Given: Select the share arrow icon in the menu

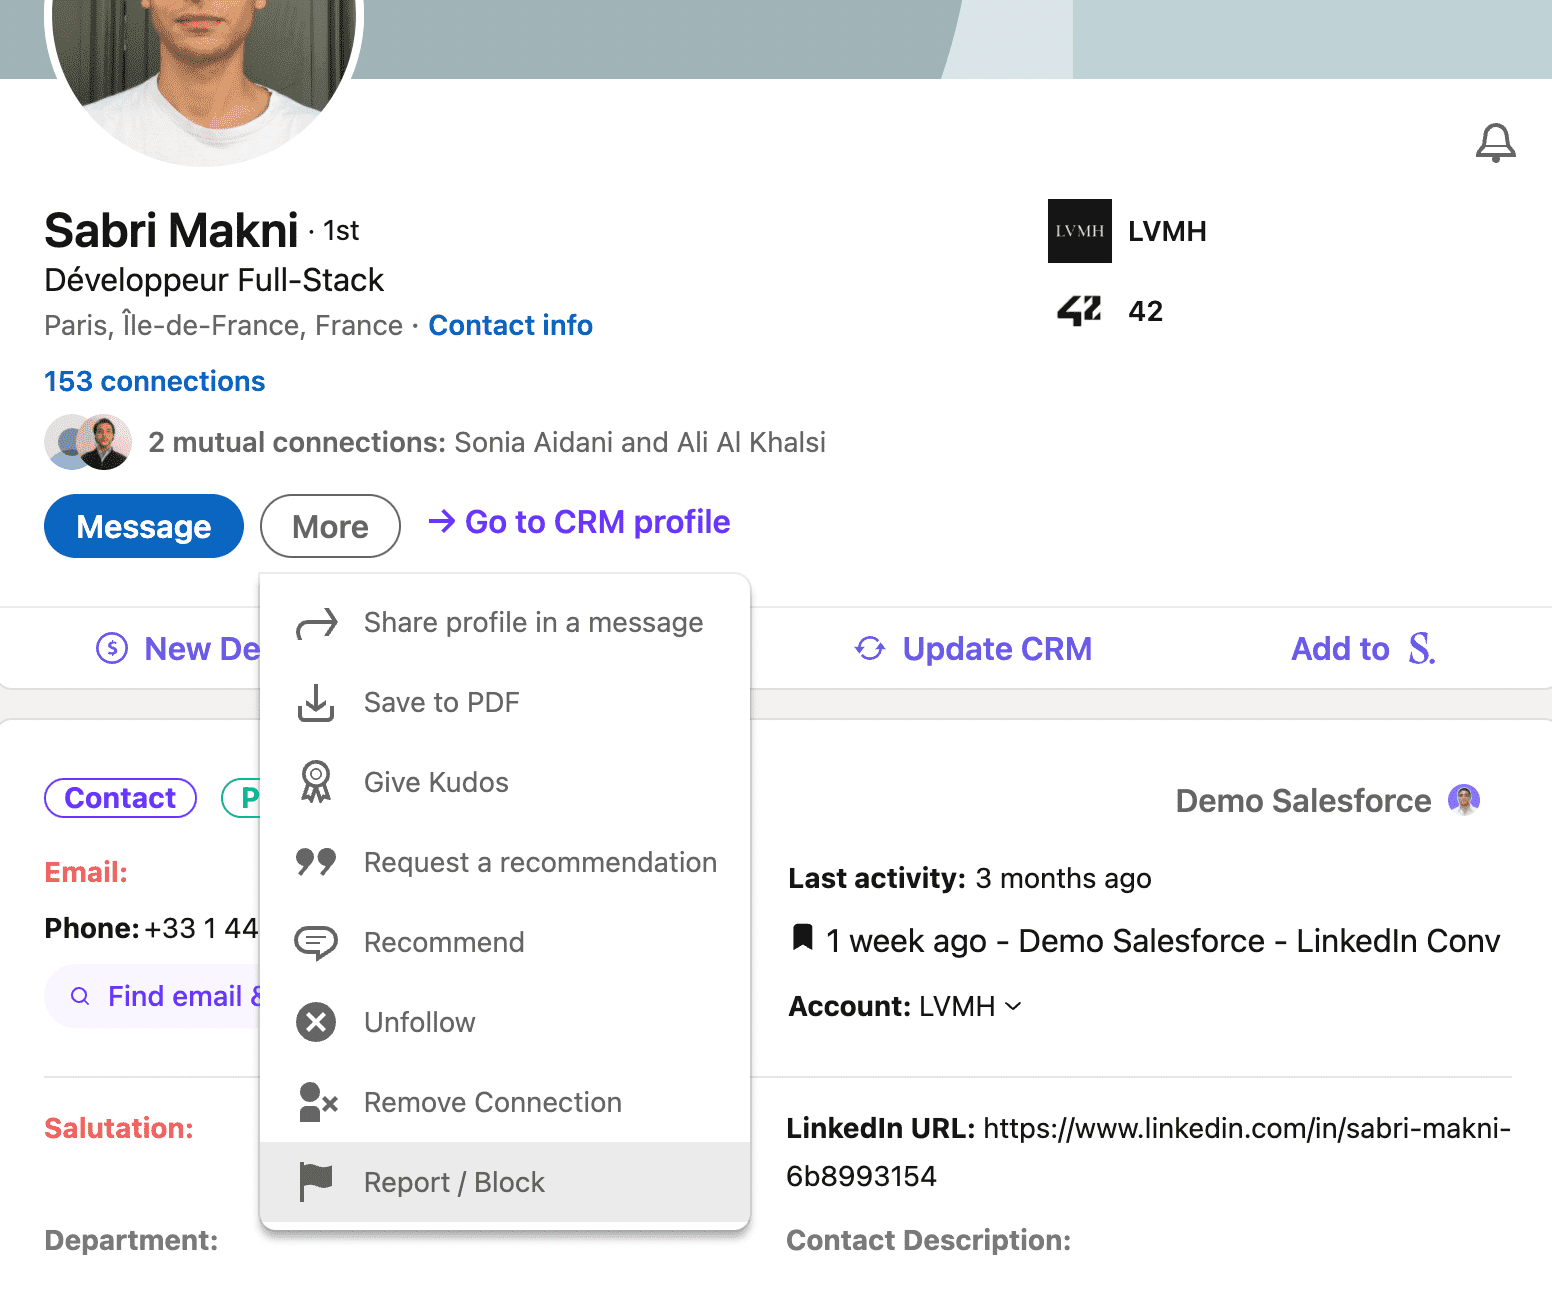Looking at the screenshot, I should [x=316, y=622].
